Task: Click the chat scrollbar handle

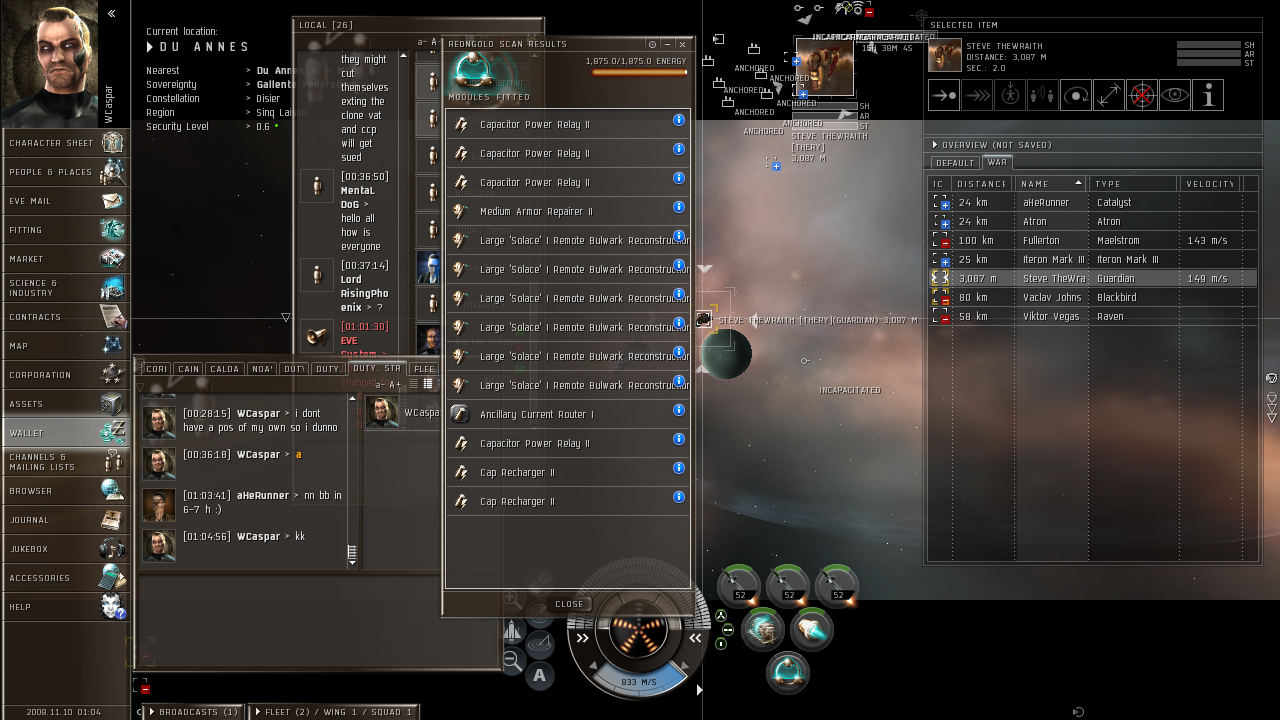Action: click(x=352, y=553)
